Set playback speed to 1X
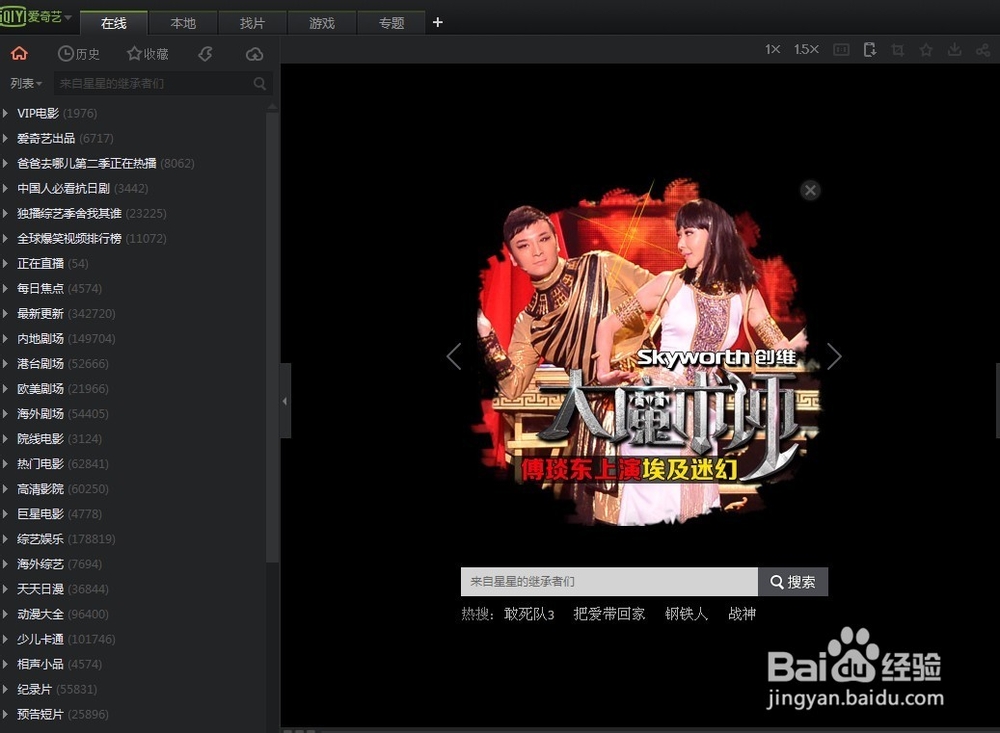The height and width of the screenshot is (733, 1000). tap(772, 49)
